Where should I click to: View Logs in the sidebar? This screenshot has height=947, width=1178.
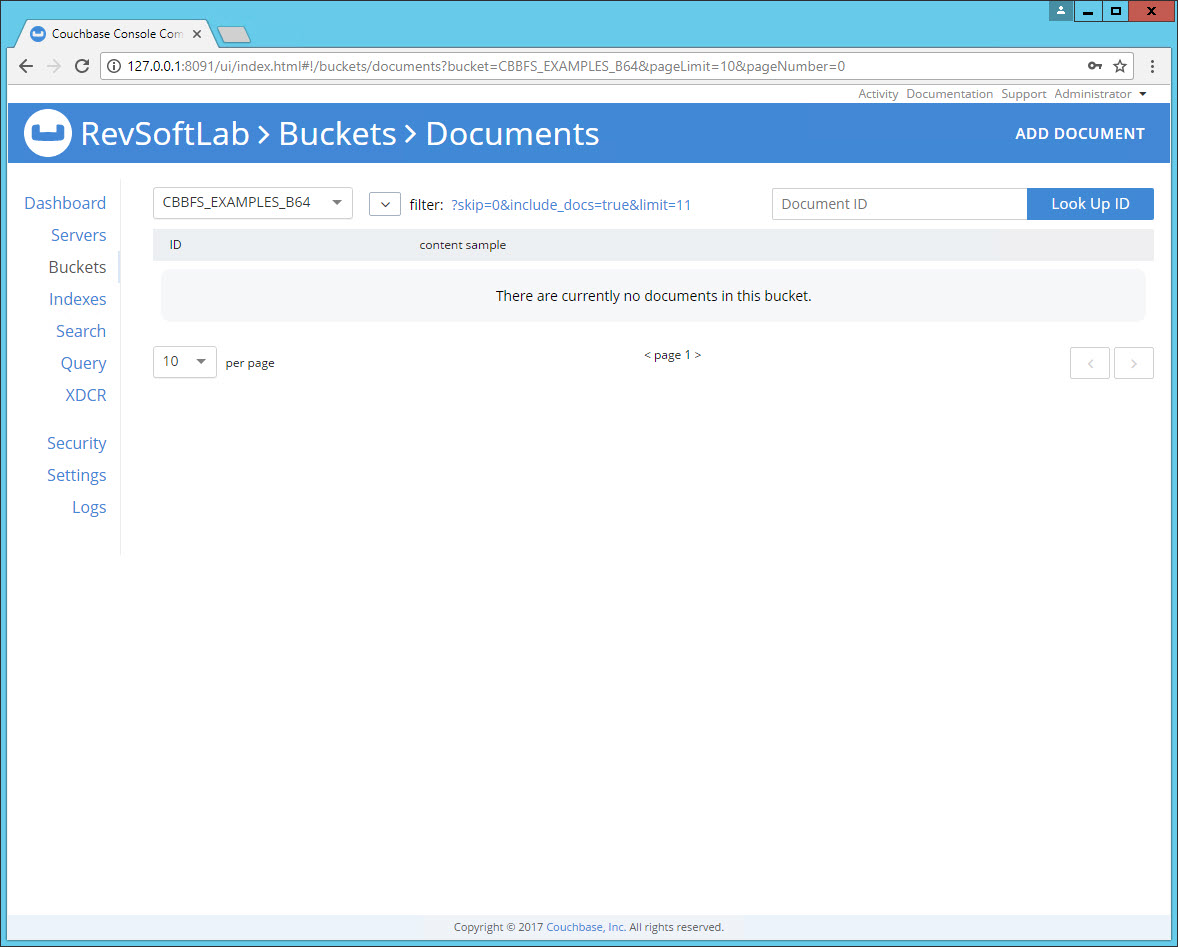click(89, 508)
